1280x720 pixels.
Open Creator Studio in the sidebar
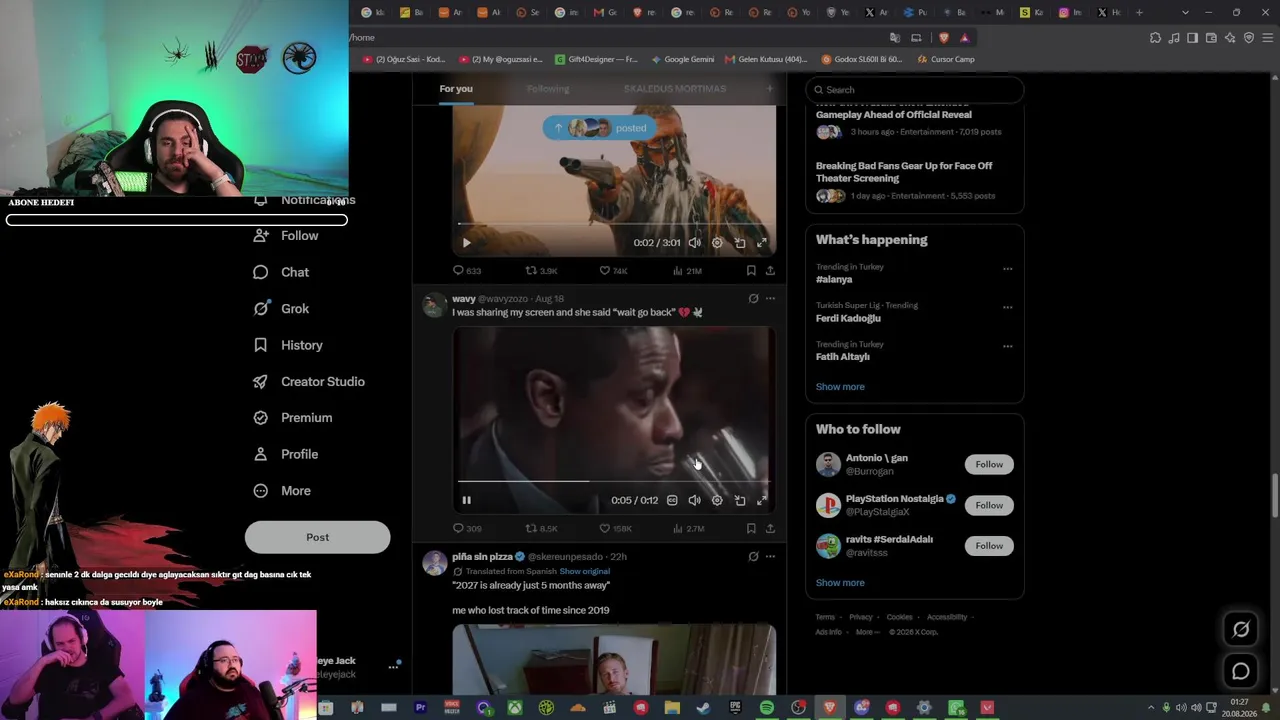tap(309, 382)
